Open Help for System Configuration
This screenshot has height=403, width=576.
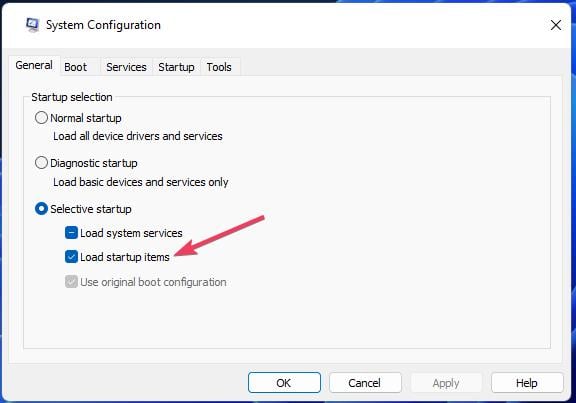pos(527,383)
